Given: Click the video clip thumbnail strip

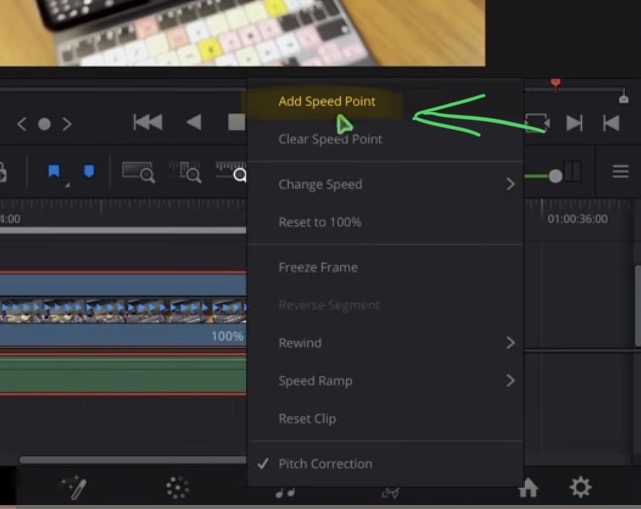Looking at the screenshot, I should point(123,311).
